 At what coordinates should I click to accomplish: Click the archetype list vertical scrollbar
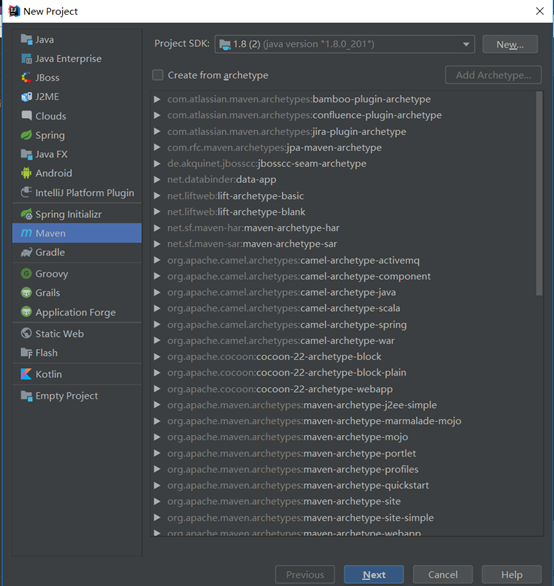(x=539, y=194)
